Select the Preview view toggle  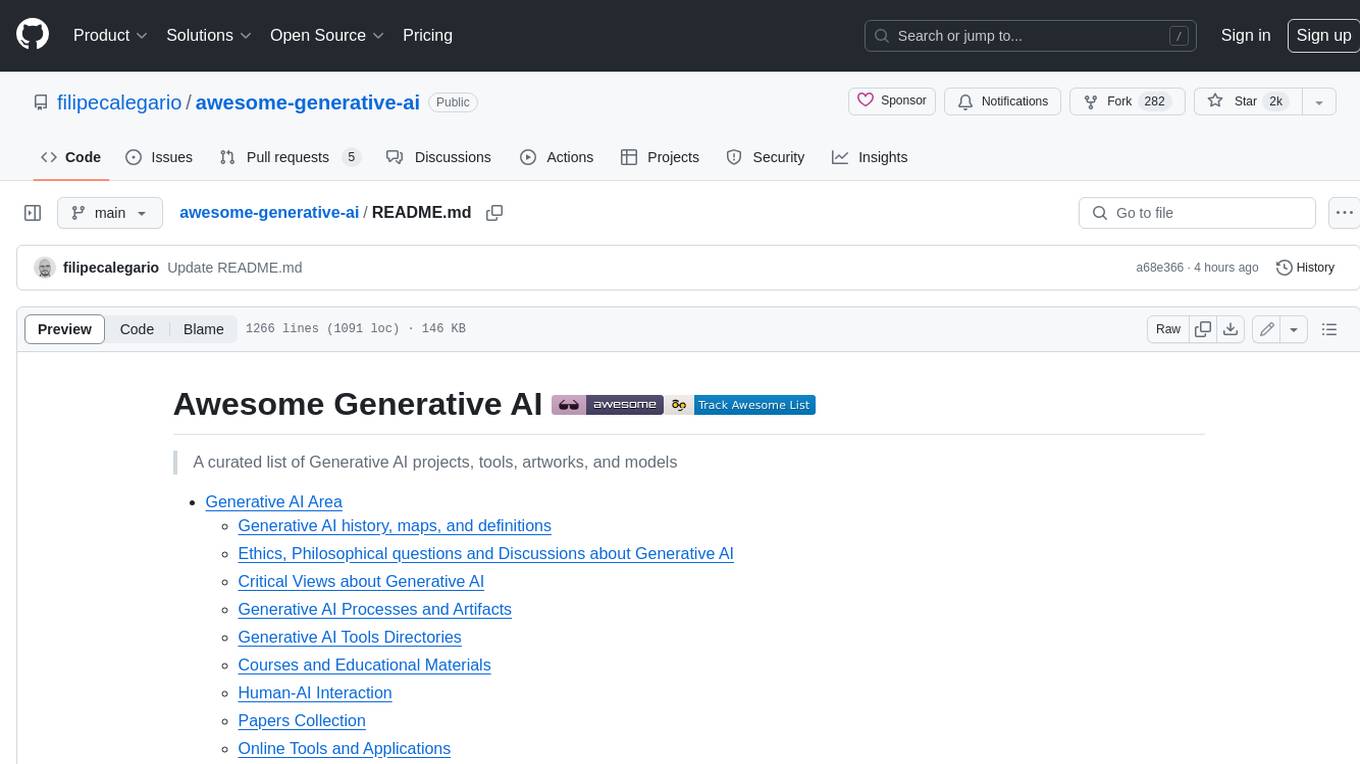click(x=65, y=329)
